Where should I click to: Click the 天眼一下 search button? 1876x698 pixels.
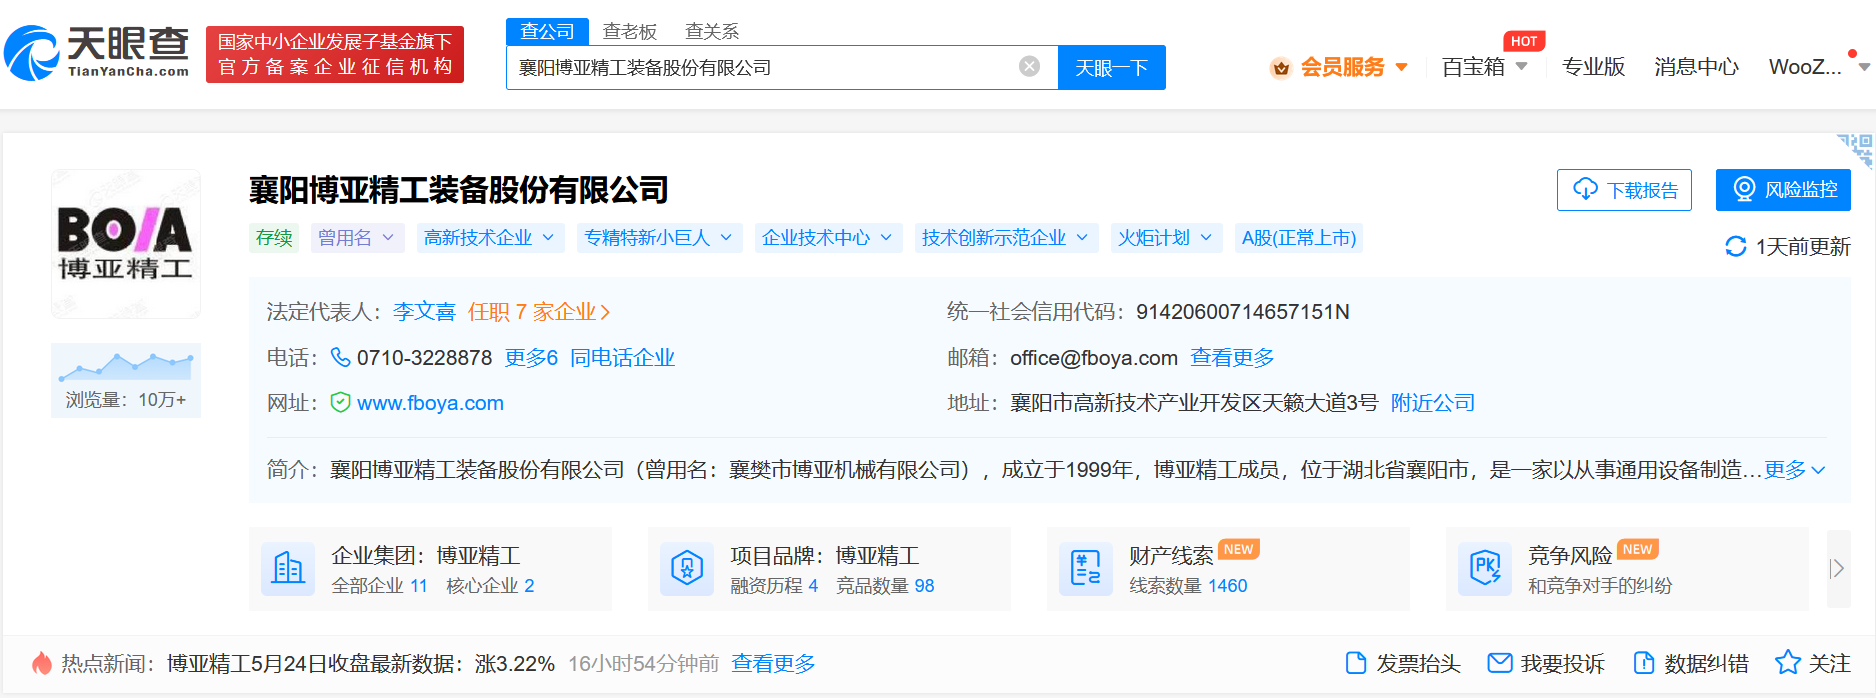point(1111,68)
